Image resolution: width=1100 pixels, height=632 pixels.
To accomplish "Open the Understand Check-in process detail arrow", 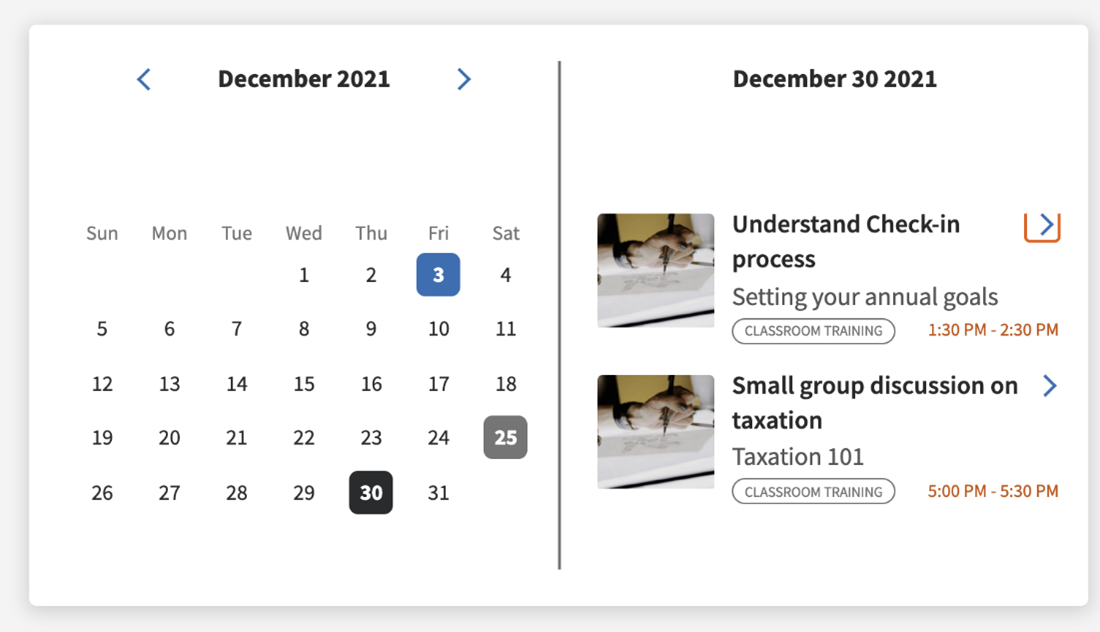I will pyautogui.click(x=1042, y=227).
